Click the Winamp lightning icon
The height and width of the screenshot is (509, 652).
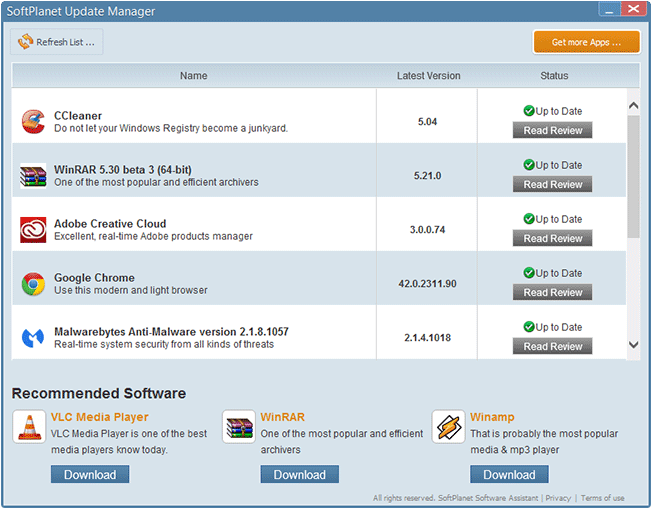pyautogui.click(x=448, y=427)
